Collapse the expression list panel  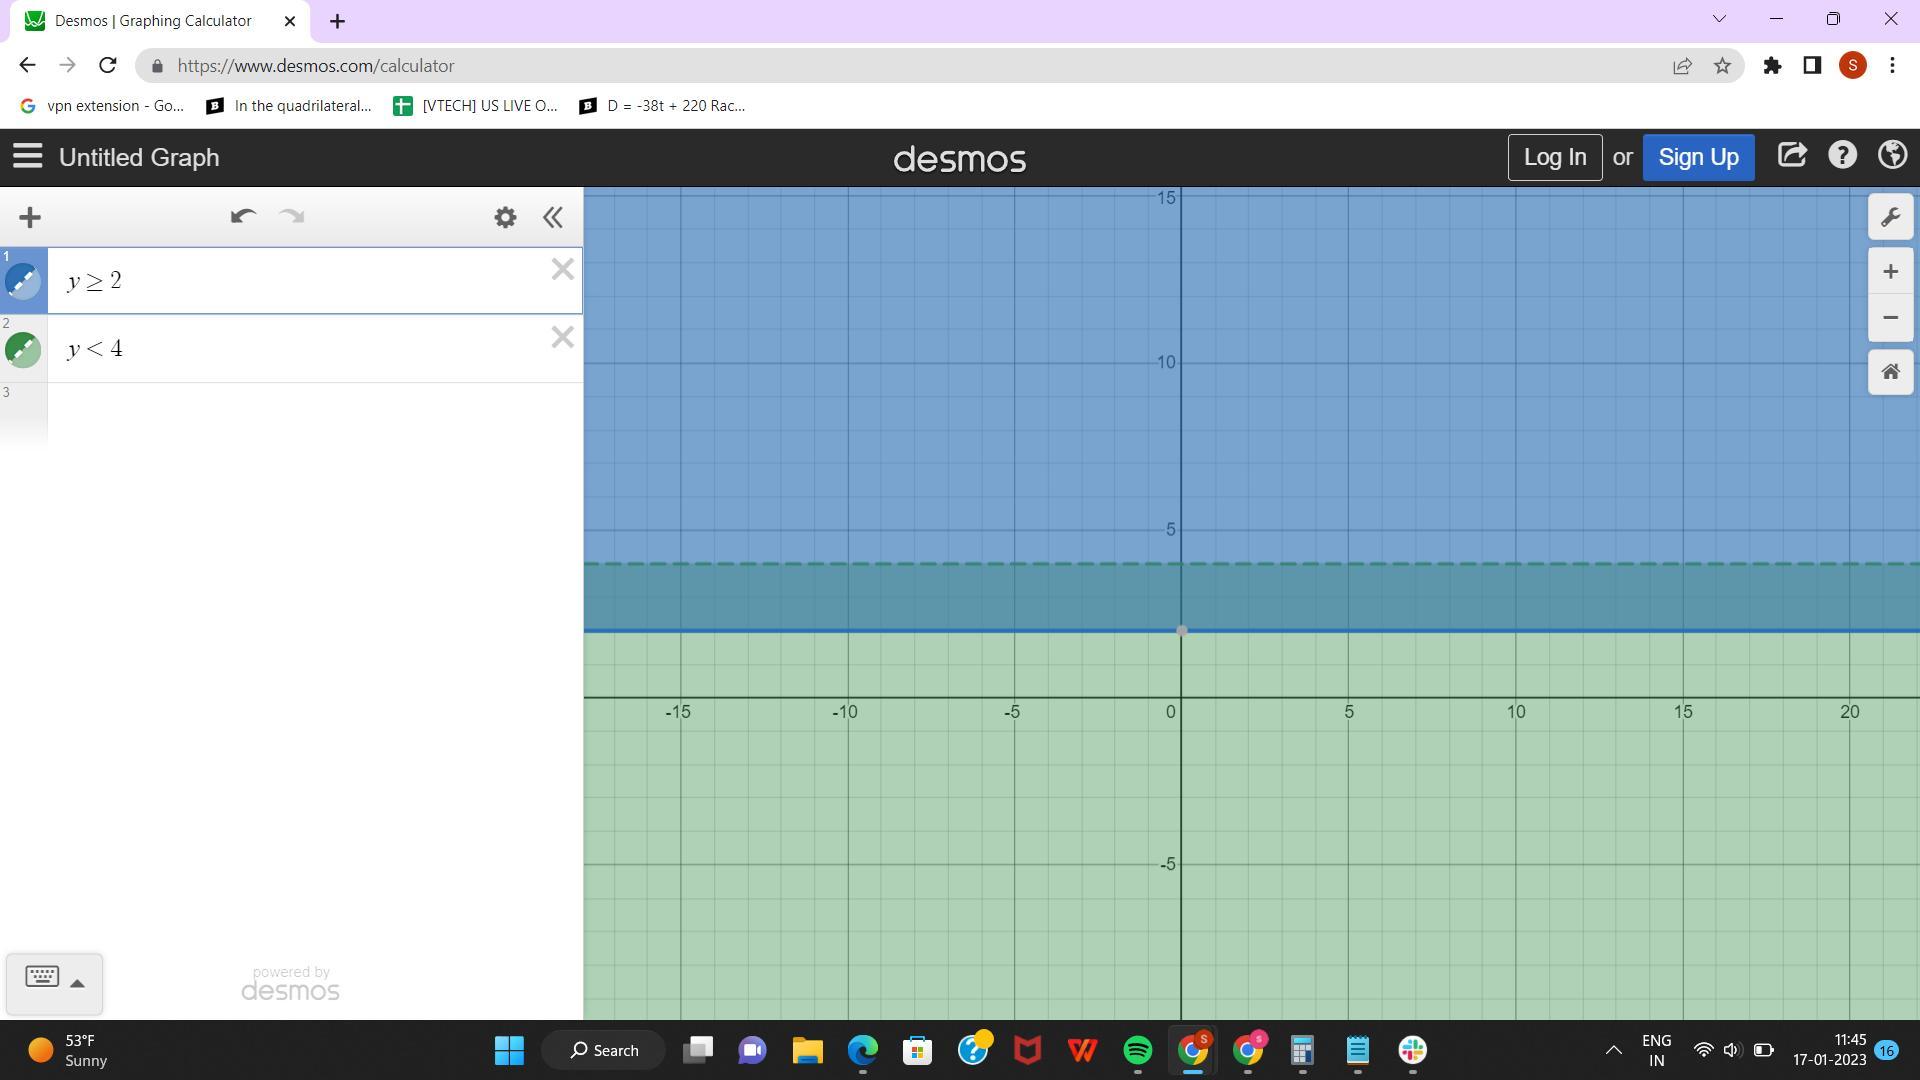(x=553, y=217)
